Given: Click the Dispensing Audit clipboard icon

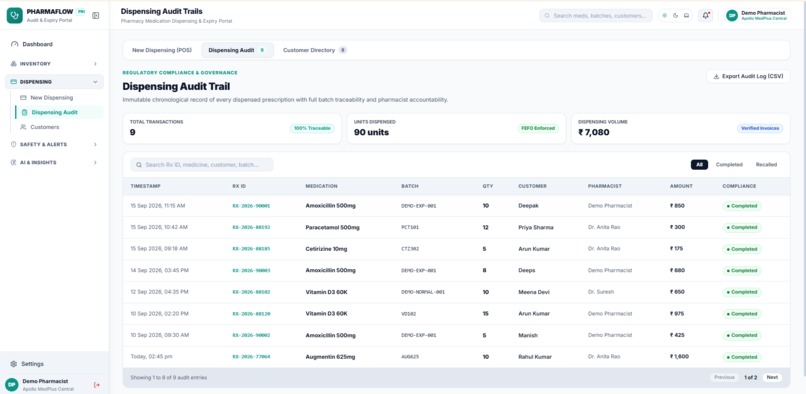Looking at the screenshot, I should [x=24, y=112].
